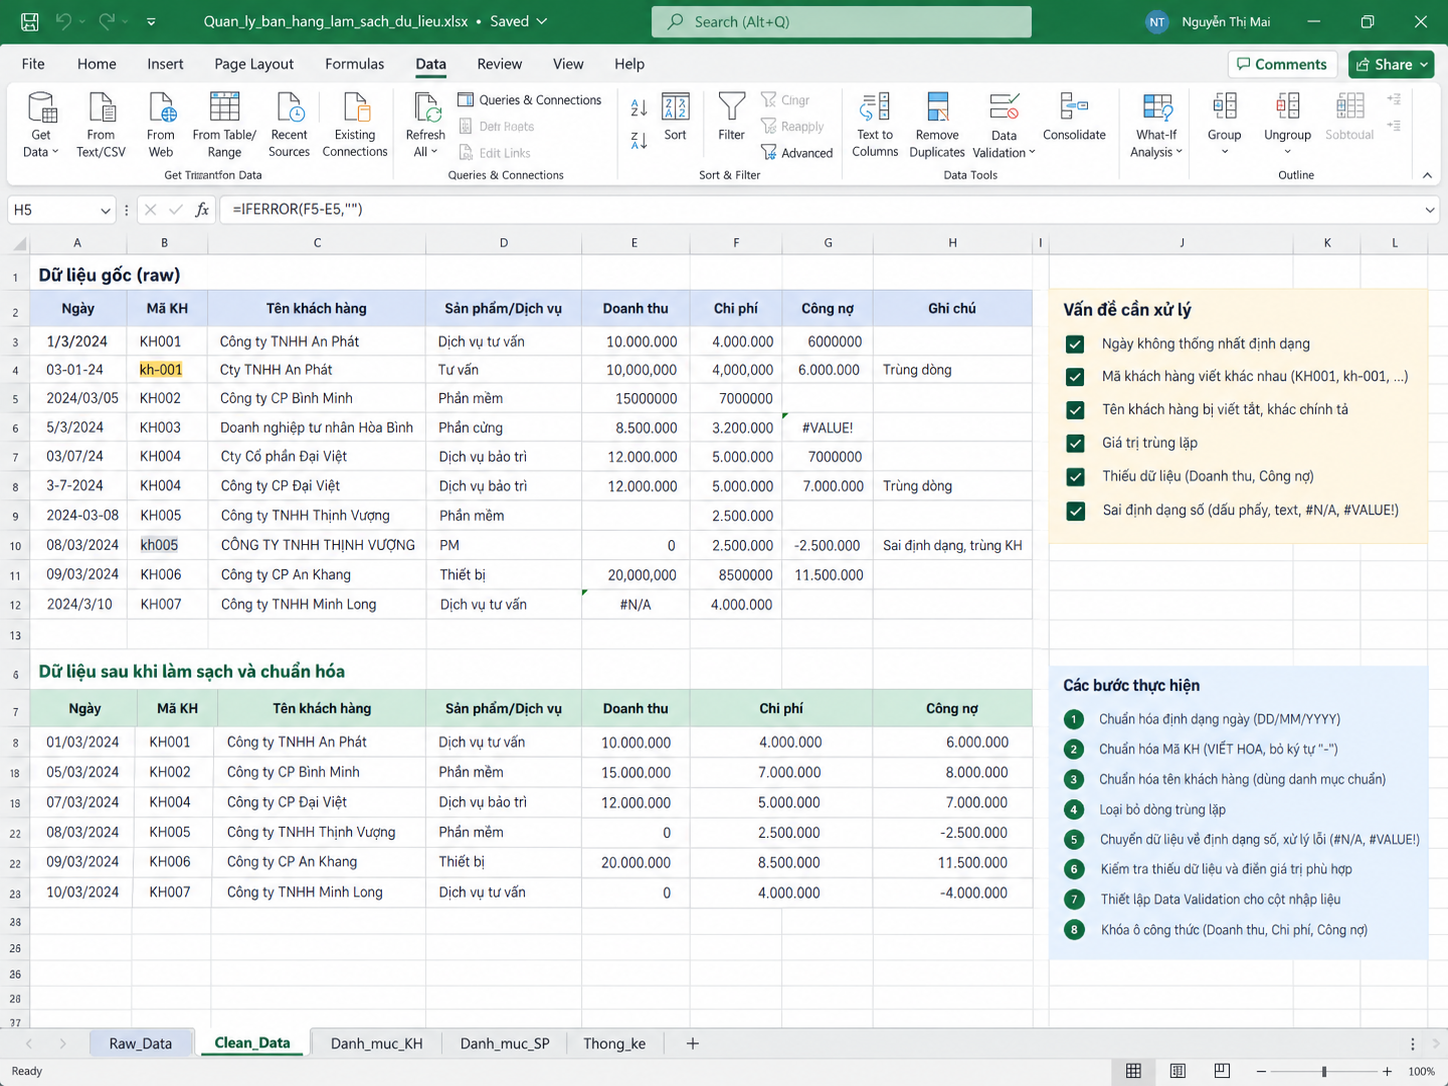The width and height of the screenshot is (1448, 1086).
Task: Click zoom out minus button
Action: (1261, 1071)
